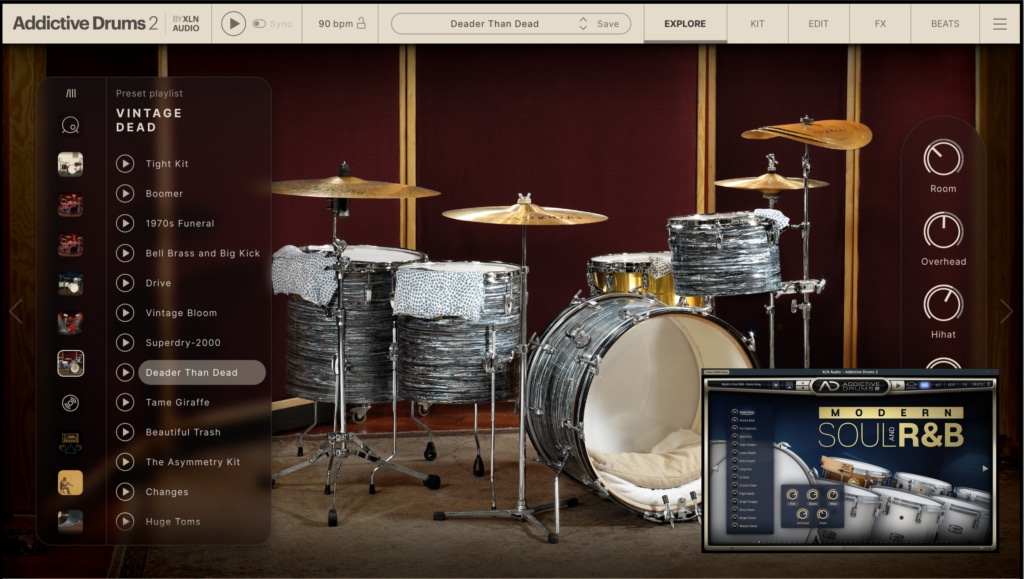Screen dimensions: 1024x579
Task: Select the red spotlight kit thumbnail in sidebar
Action: [71, 323]
